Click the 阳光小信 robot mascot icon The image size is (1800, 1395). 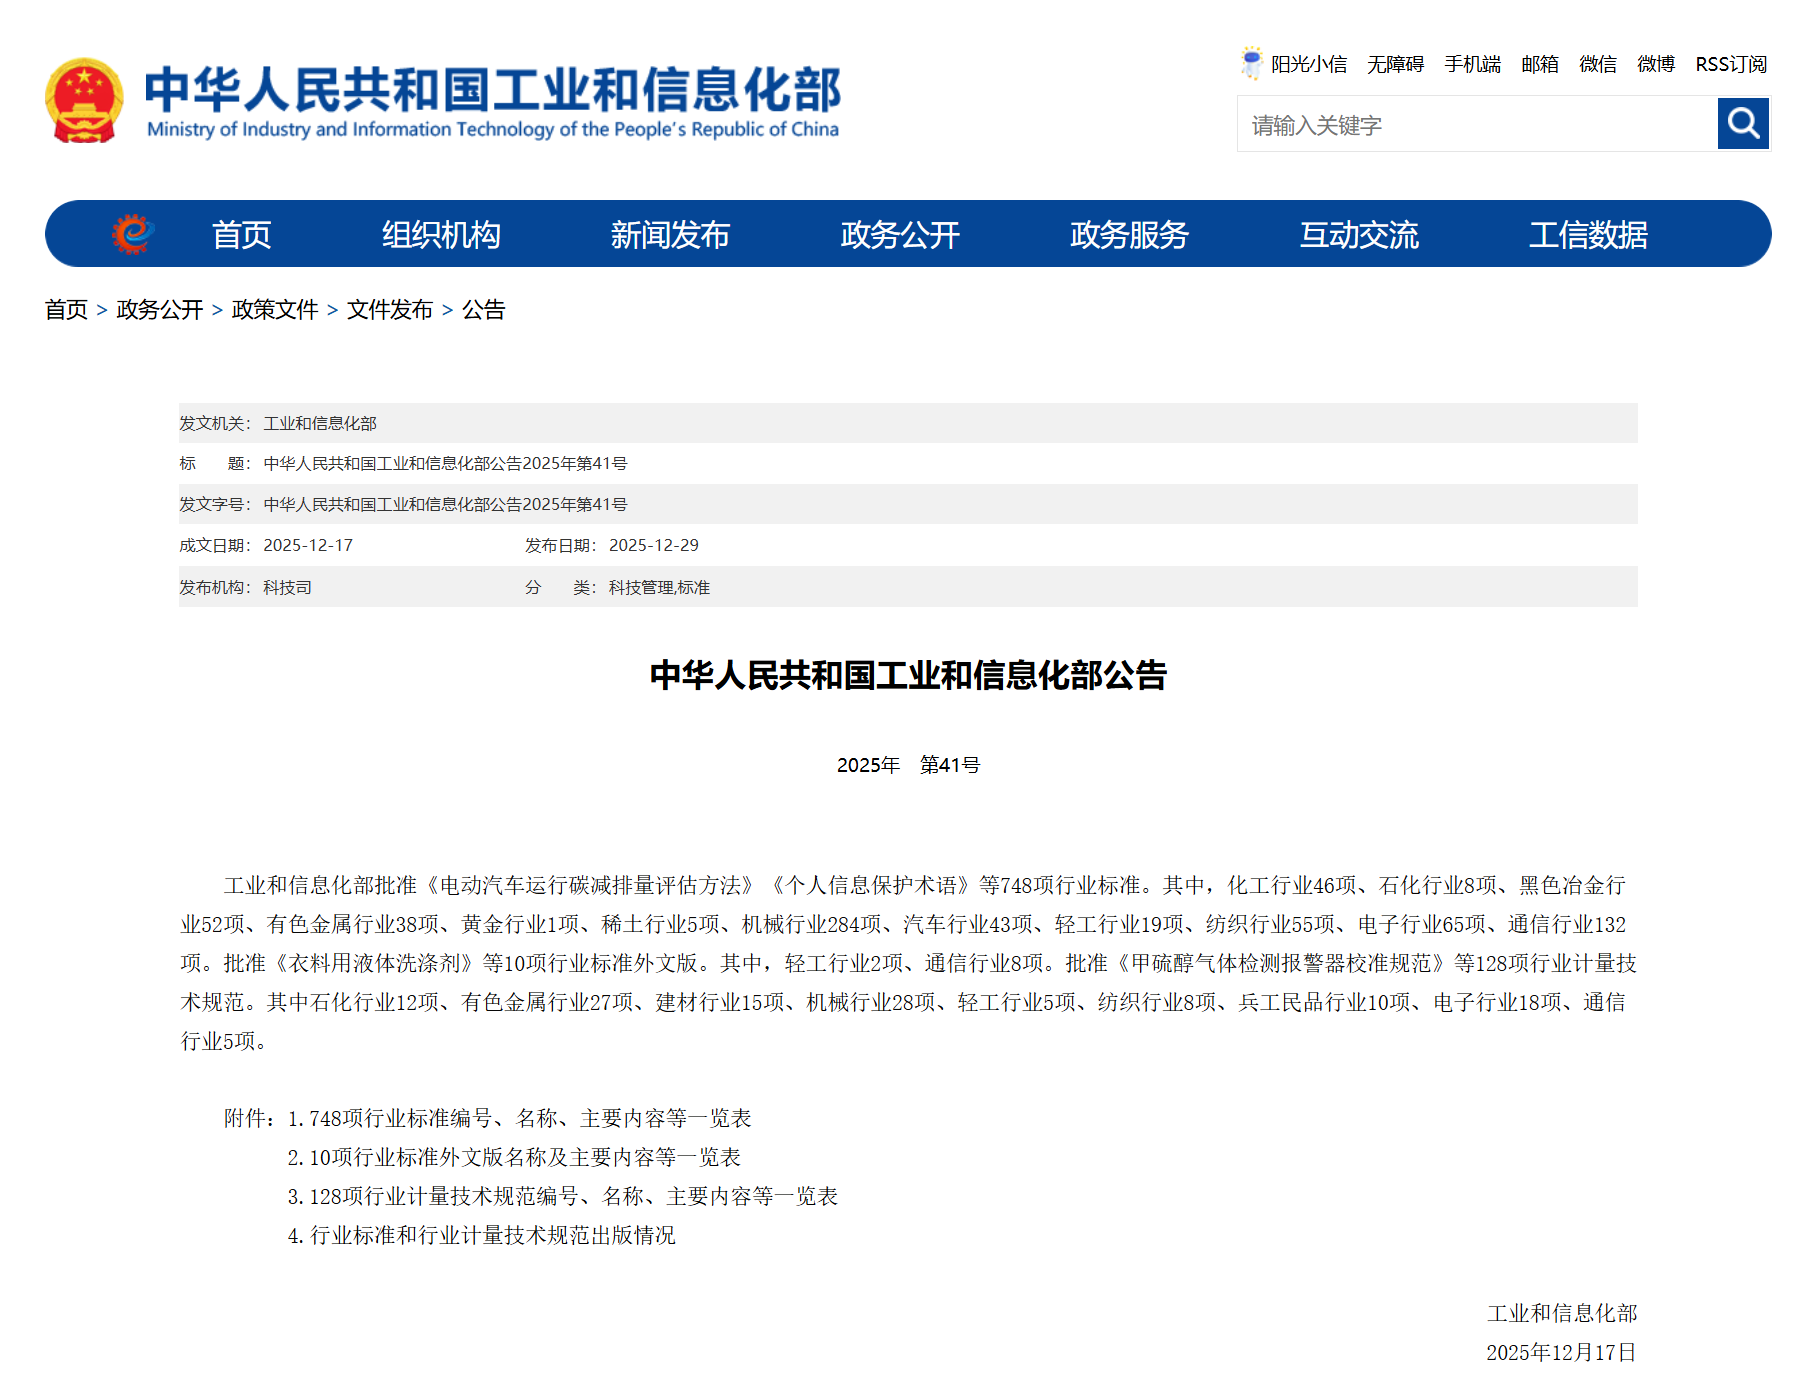1251,63
